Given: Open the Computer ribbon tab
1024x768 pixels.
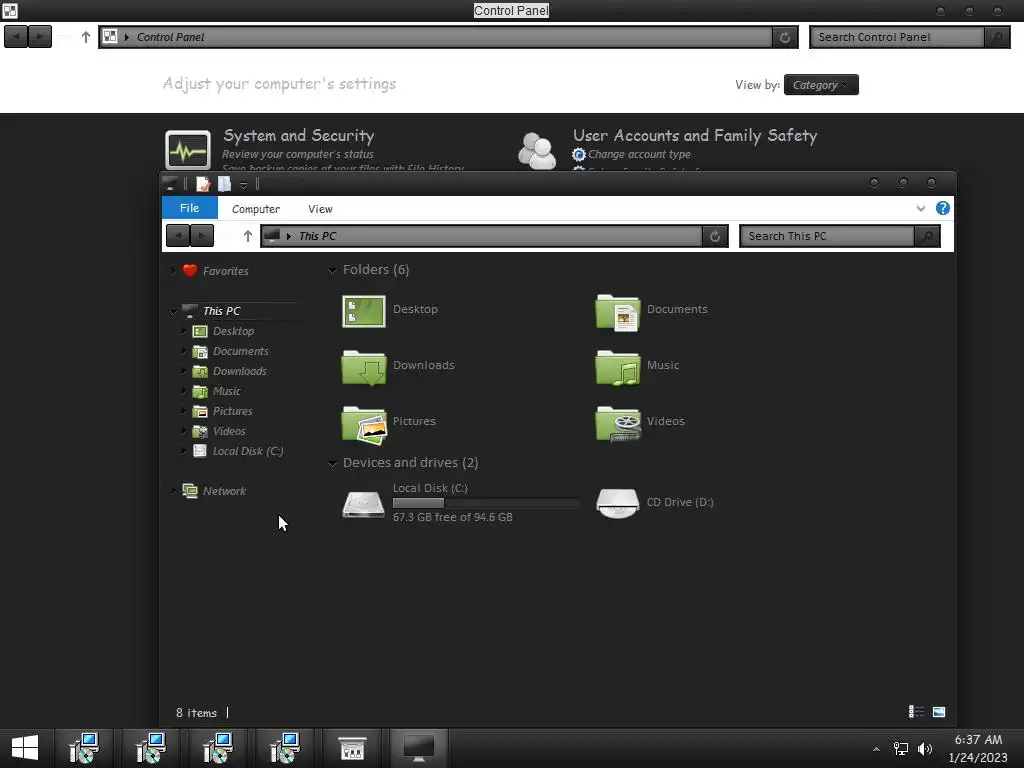Looking at the screenshot, I should (256, 209).
